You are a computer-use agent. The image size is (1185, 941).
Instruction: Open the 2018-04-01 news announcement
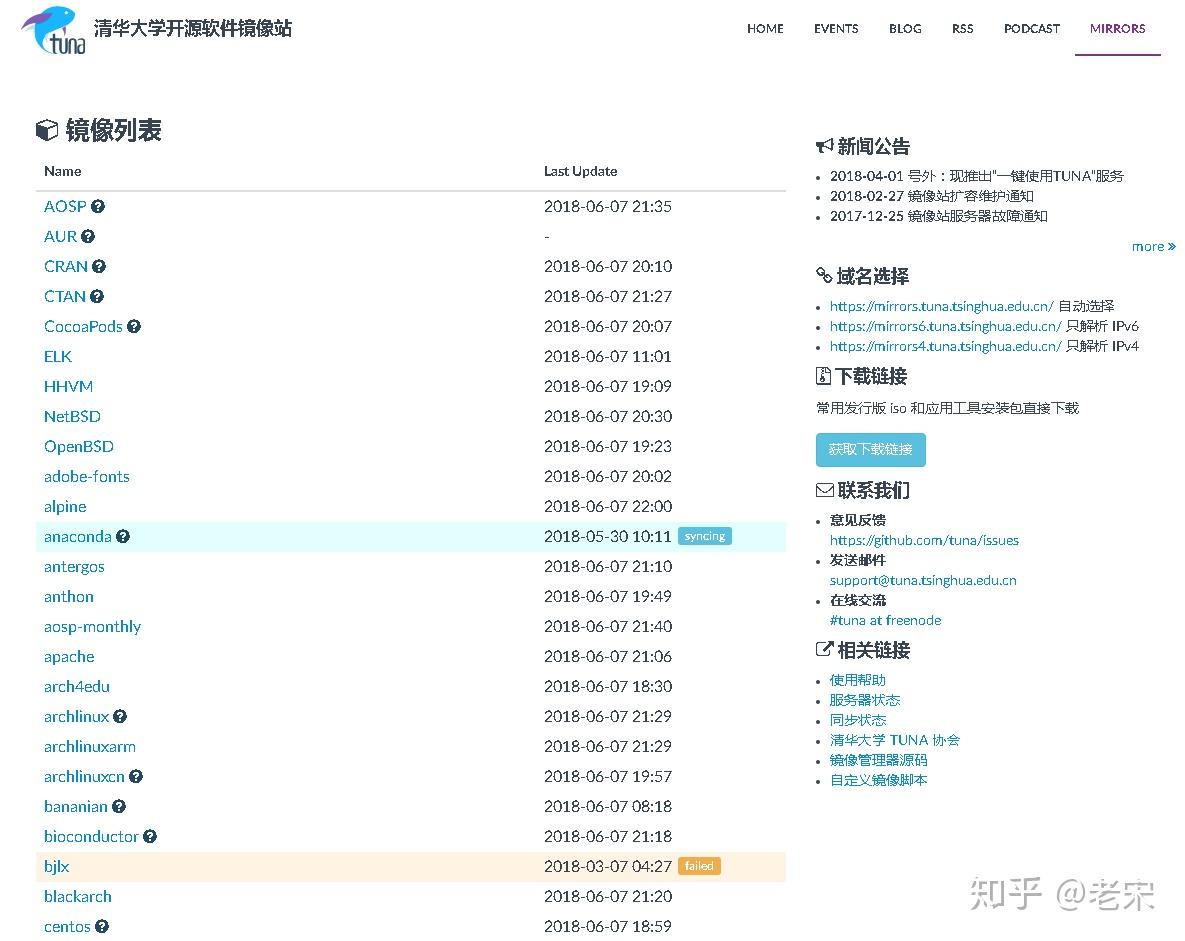(x=976, y=176)
